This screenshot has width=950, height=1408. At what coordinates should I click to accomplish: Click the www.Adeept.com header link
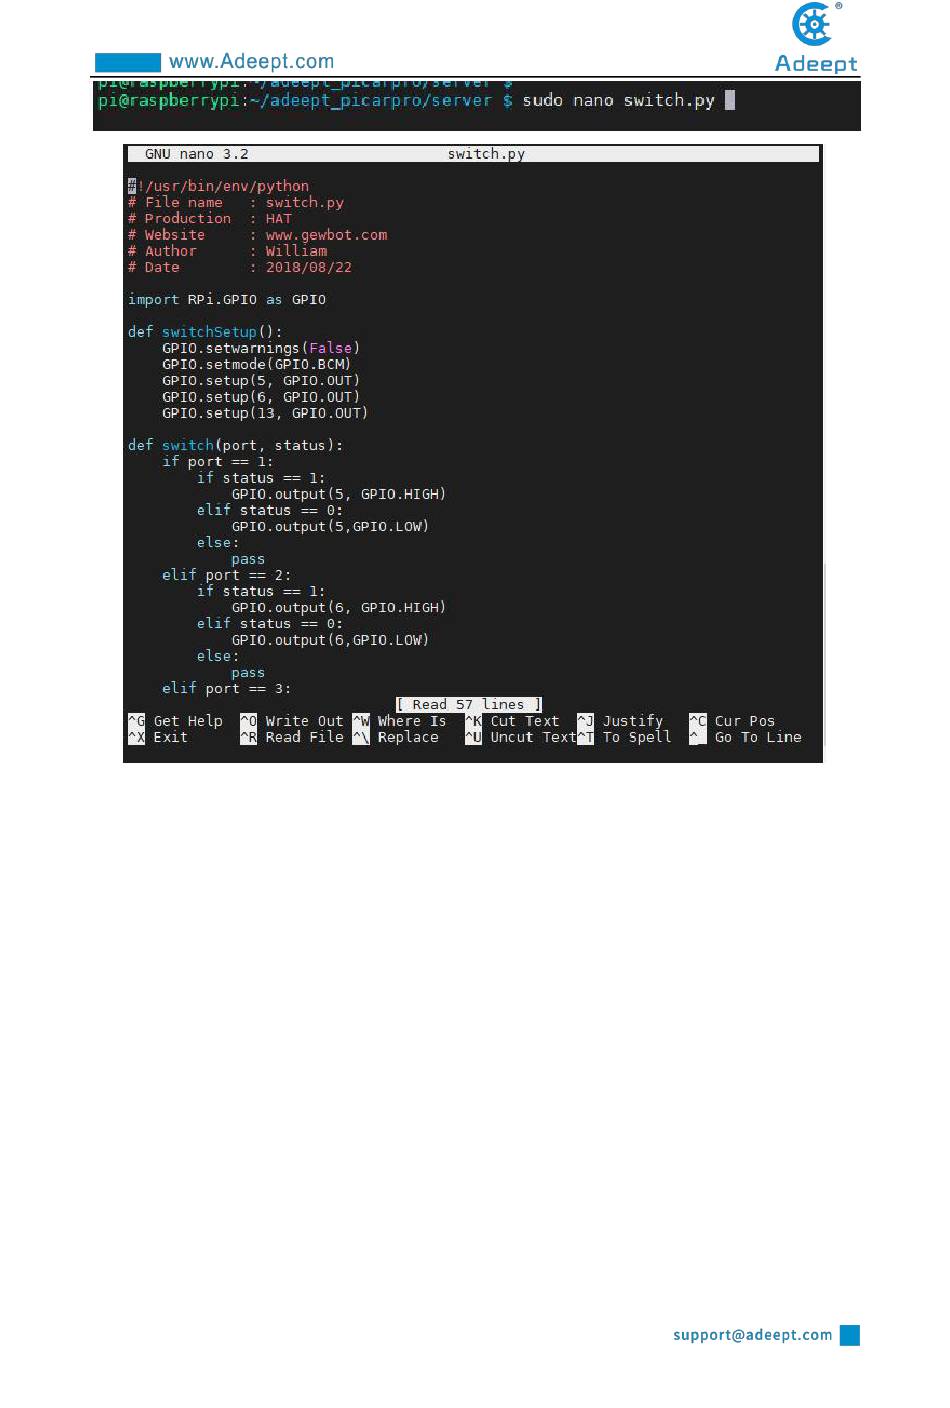coord(251,62)
